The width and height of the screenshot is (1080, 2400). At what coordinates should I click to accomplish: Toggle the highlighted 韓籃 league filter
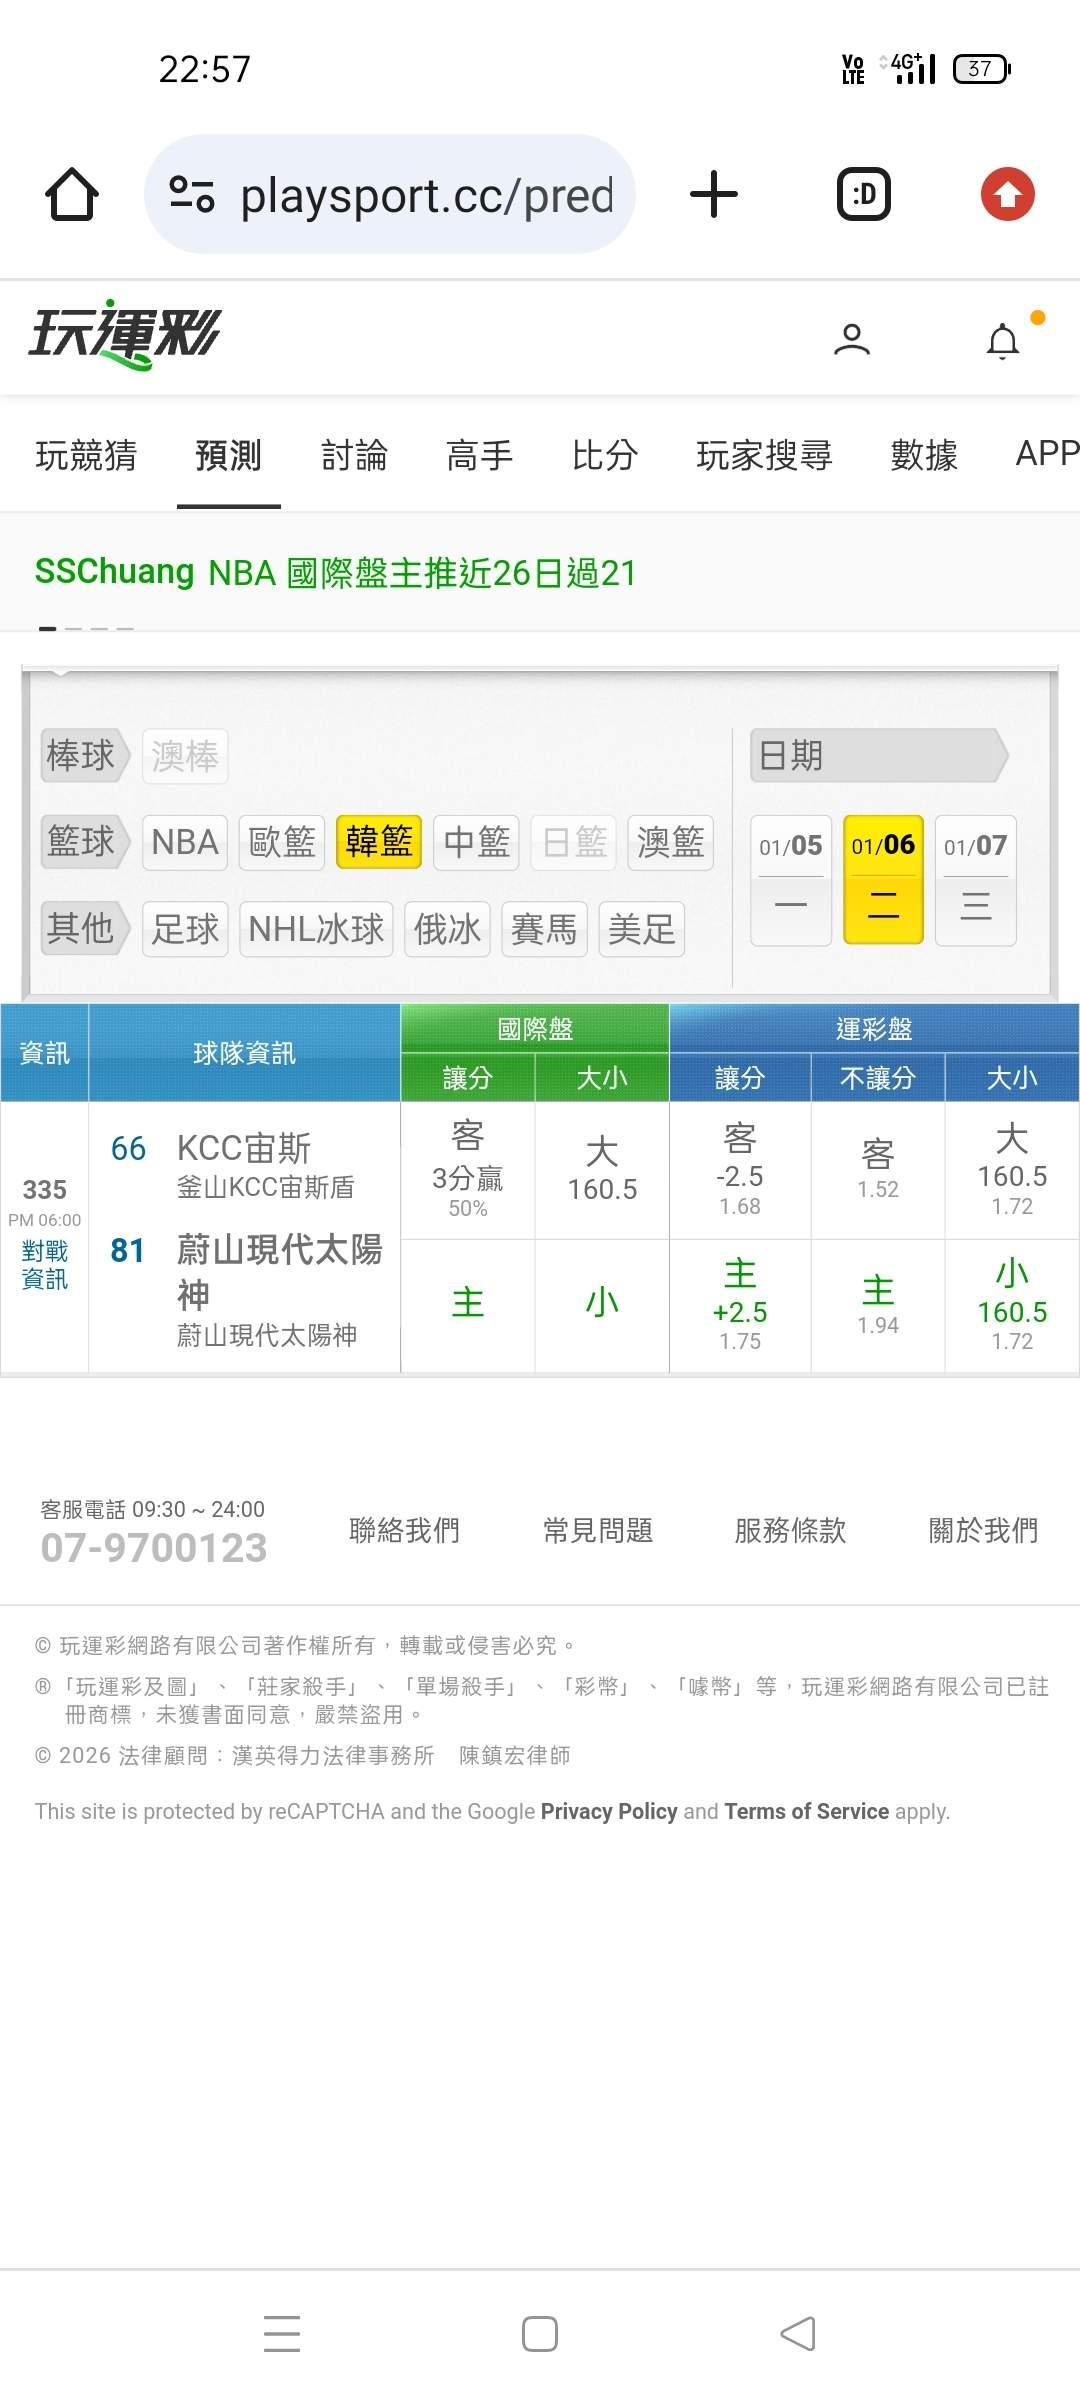(379, 842)
